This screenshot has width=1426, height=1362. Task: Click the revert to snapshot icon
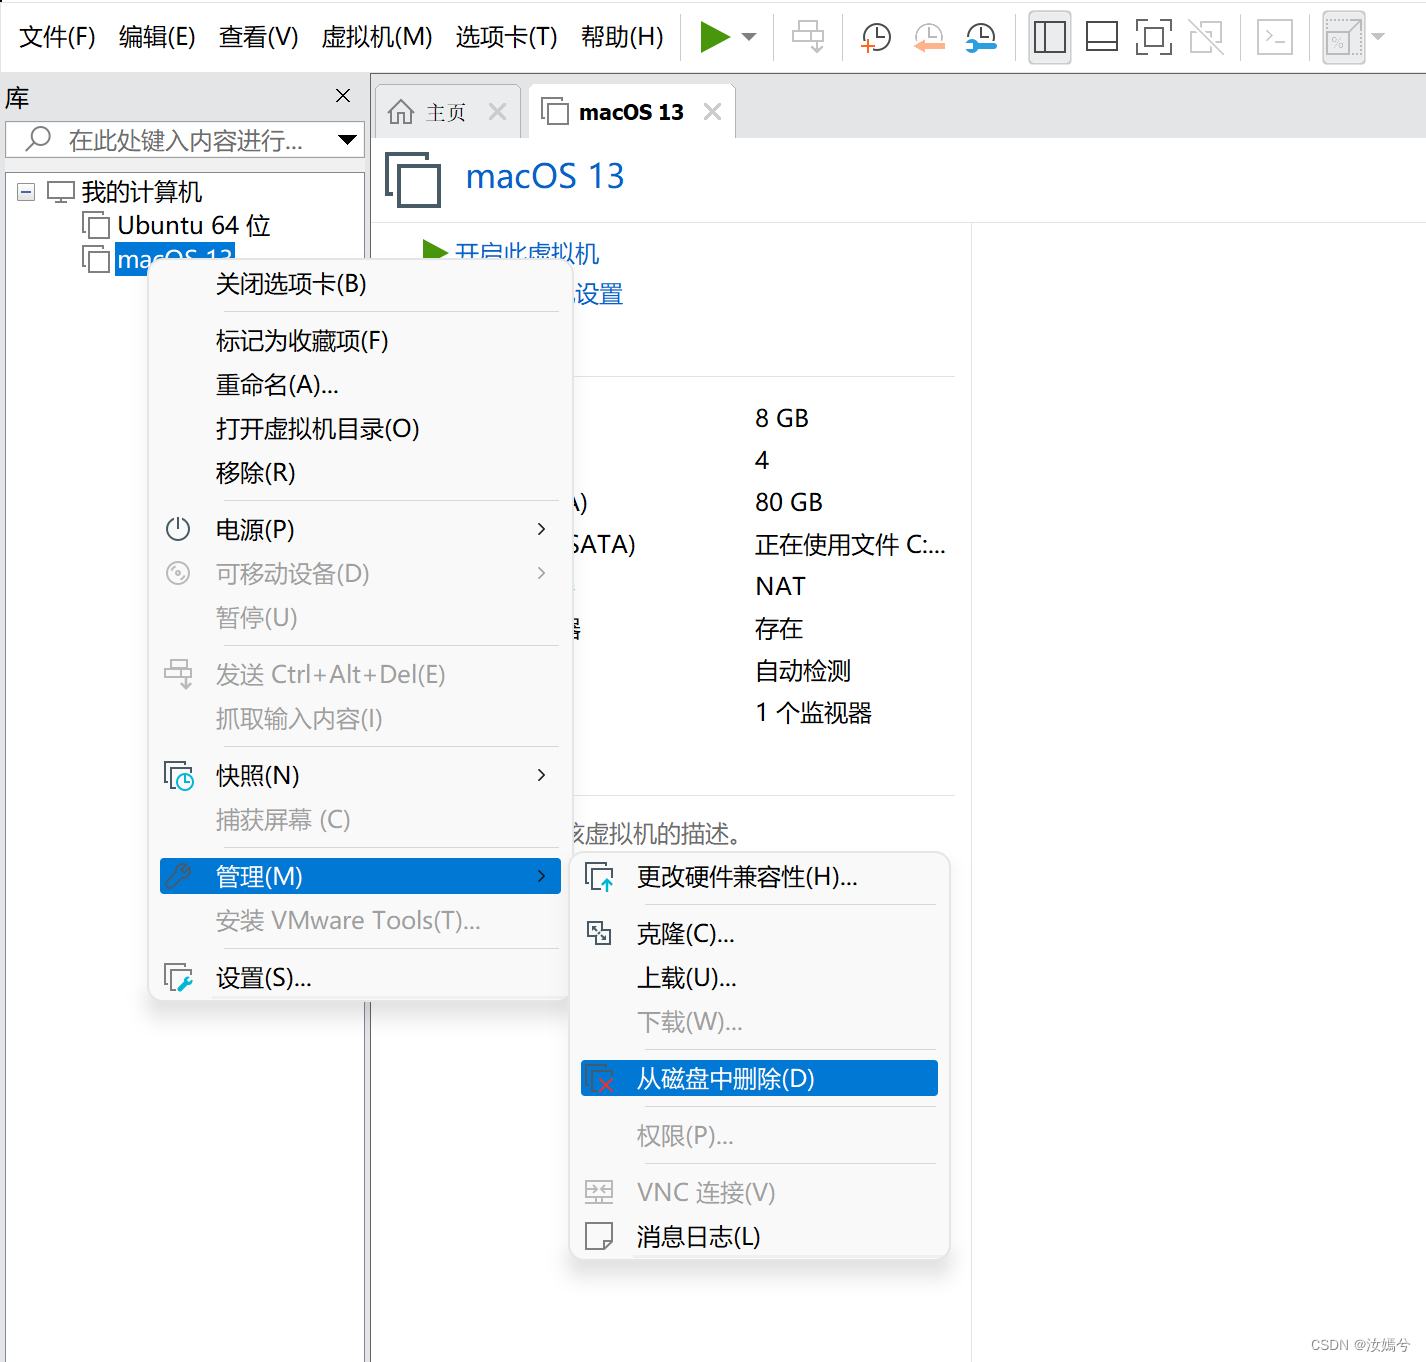pos(929,37)
